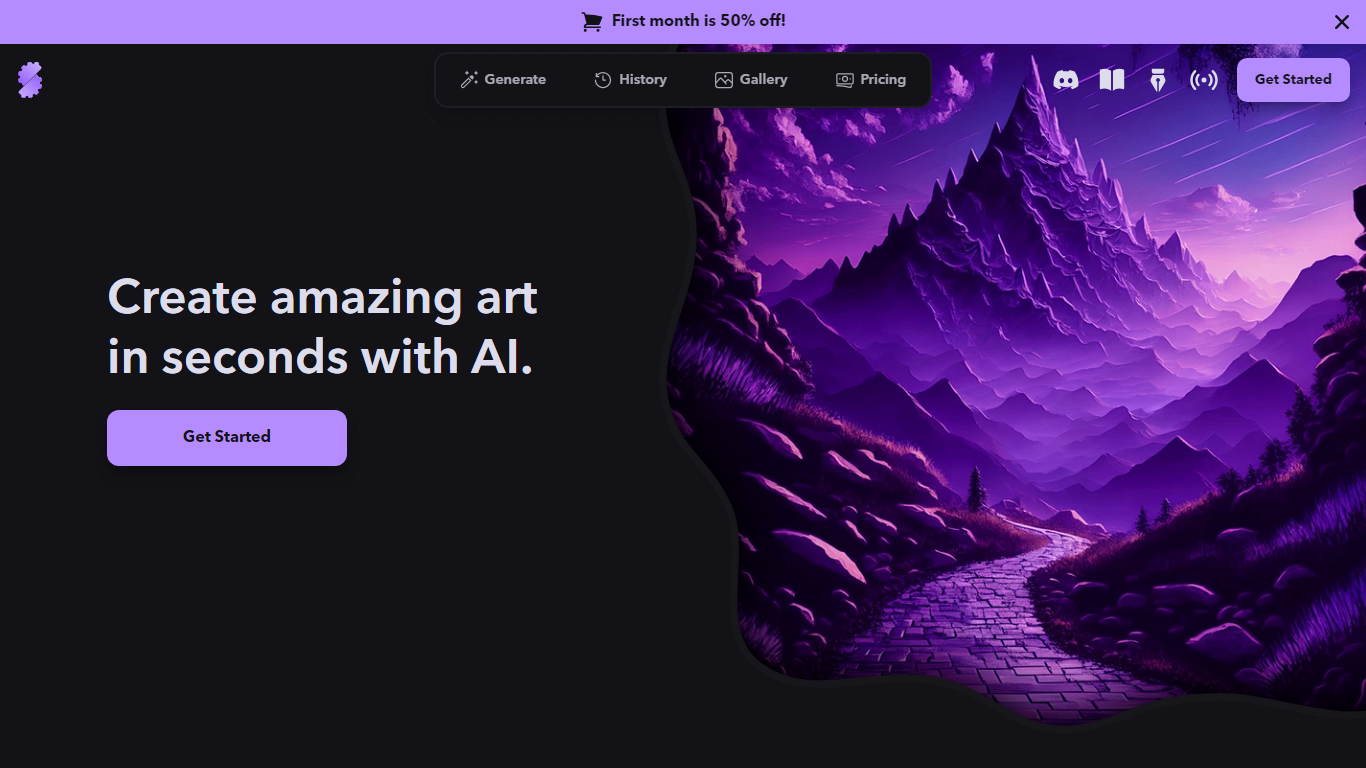The width and height of the screenshot is (1366, 768).
Task: Click the money icon beside Pricing
Action: click(x=845, y=80)
